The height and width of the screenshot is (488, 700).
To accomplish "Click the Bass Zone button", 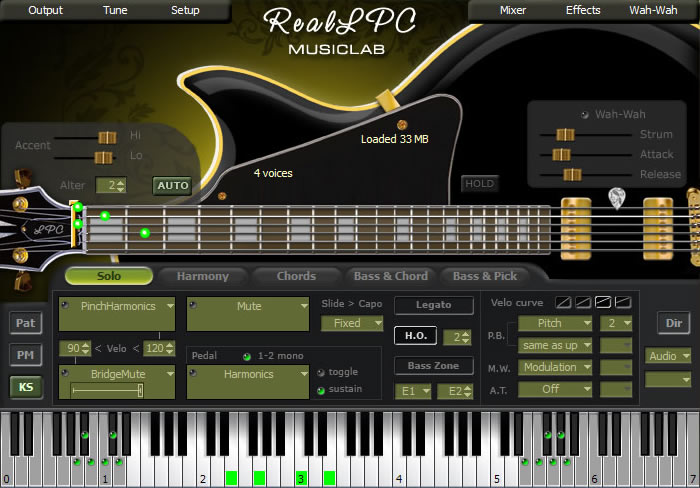I will [433, 366].
